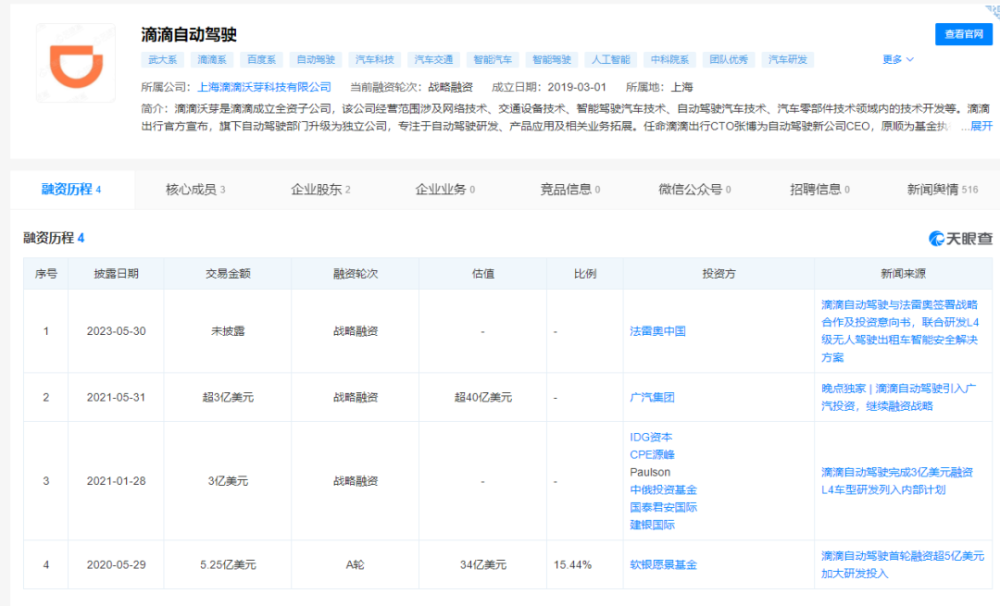1000x606 pixels.
Task: Click the date cell 2021-01-28
Action: click(116, 481)
